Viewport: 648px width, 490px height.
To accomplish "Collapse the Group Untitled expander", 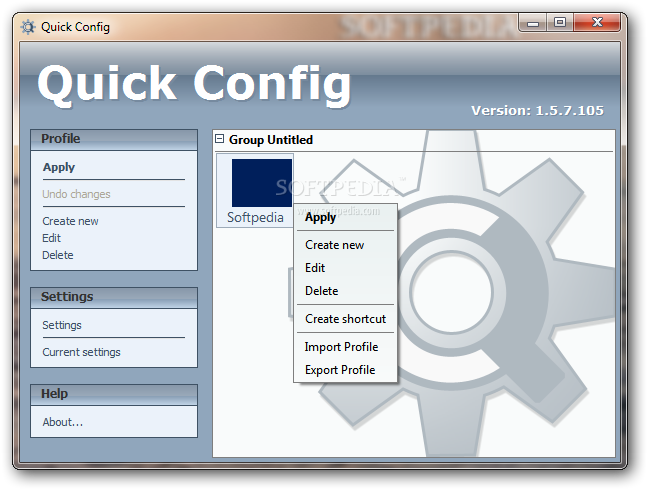I will (220, 139).
